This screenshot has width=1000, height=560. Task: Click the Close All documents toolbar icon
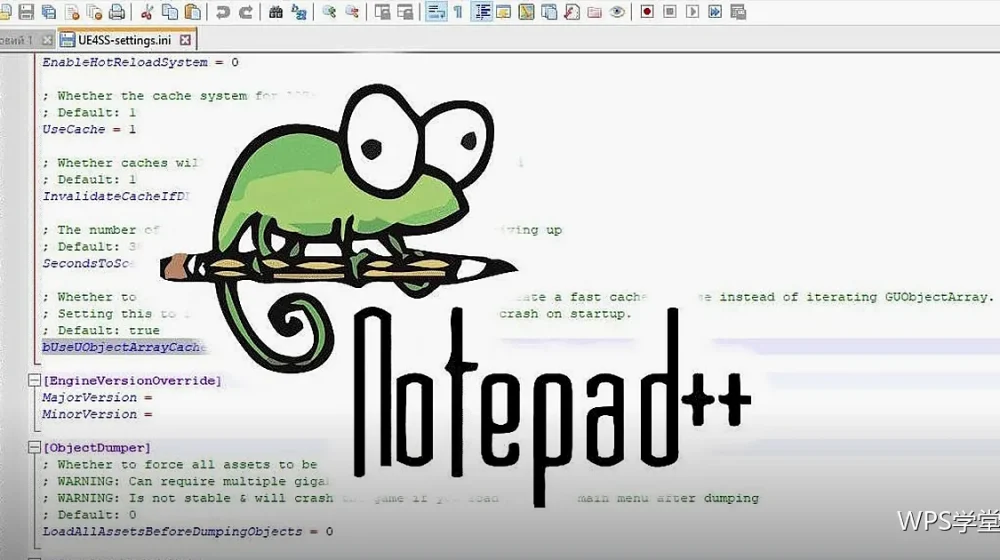pos(94,11)
